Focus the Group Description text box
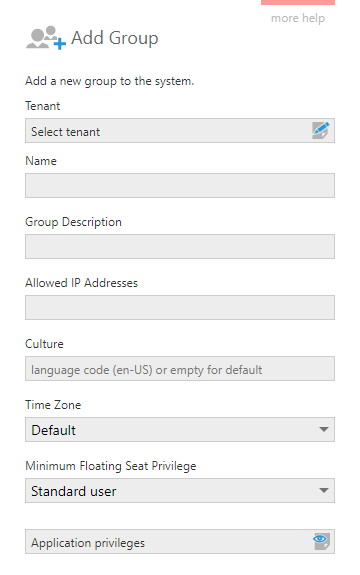This screenshot has width=360, height=575. [x=180, y=246]
